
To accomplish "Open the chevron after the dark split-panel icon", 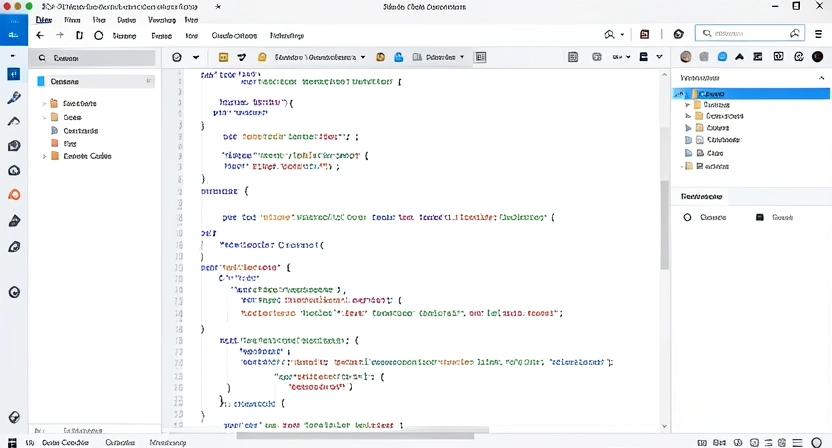I will (x=660, y=57).
